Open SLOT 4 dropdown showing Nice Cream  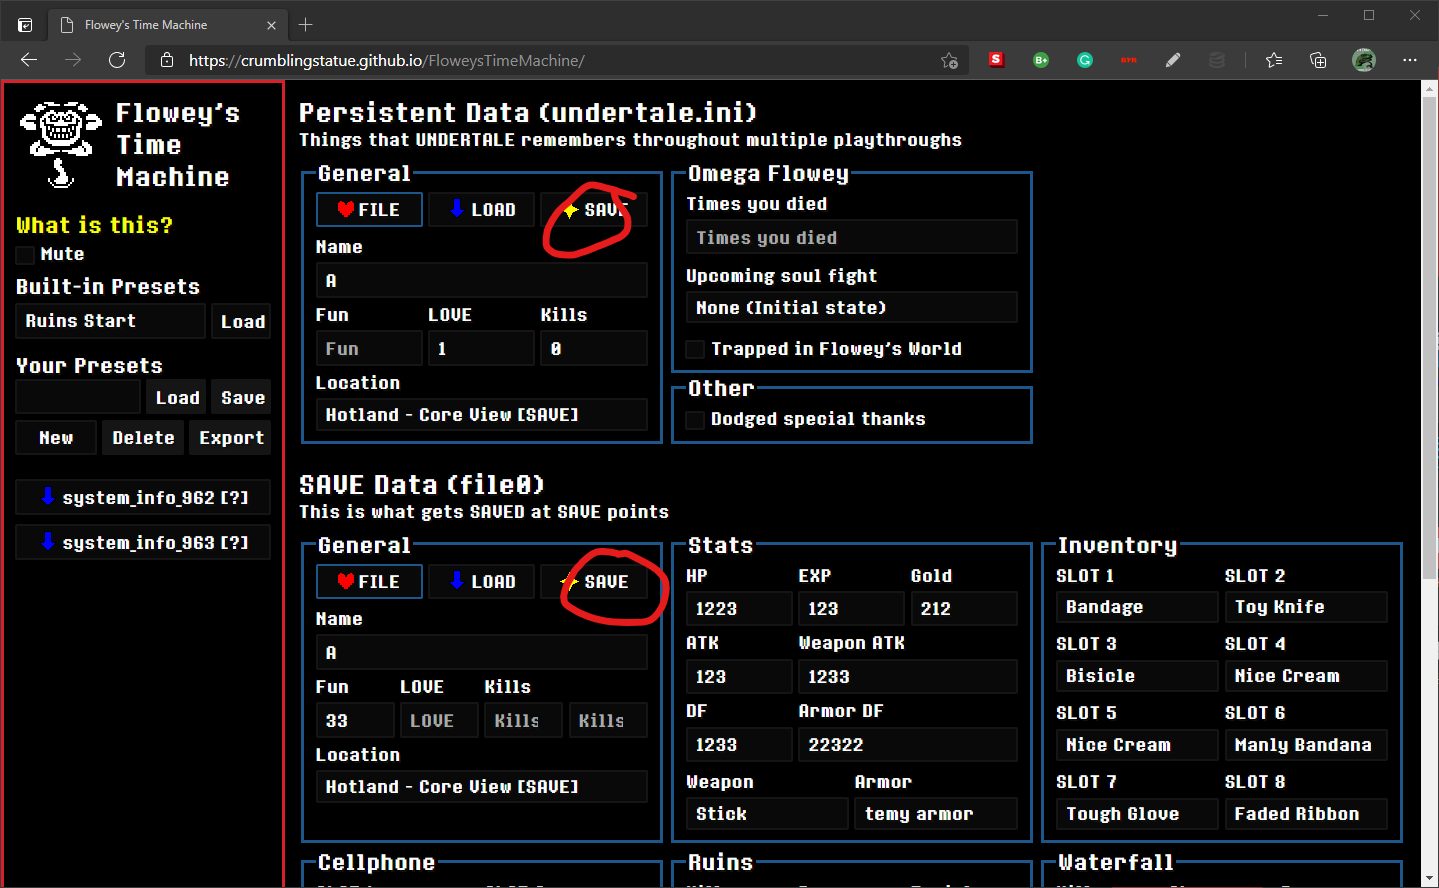(1306, 676)
